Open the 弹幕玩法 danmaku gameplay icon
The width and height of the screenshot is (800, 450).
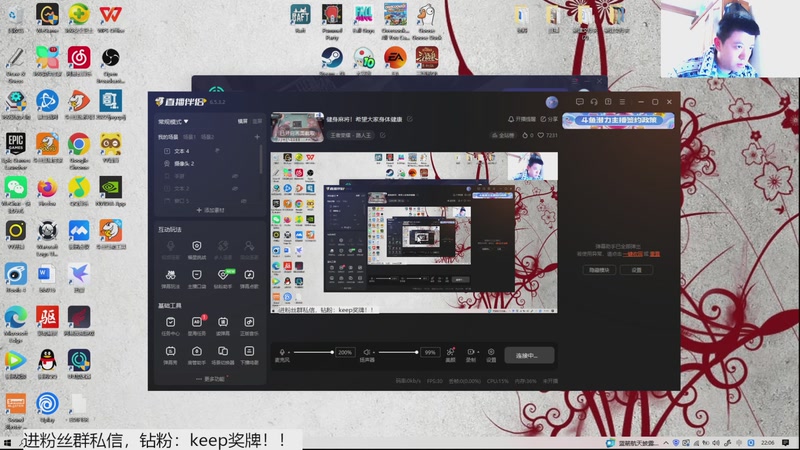[x=170, y=279]
